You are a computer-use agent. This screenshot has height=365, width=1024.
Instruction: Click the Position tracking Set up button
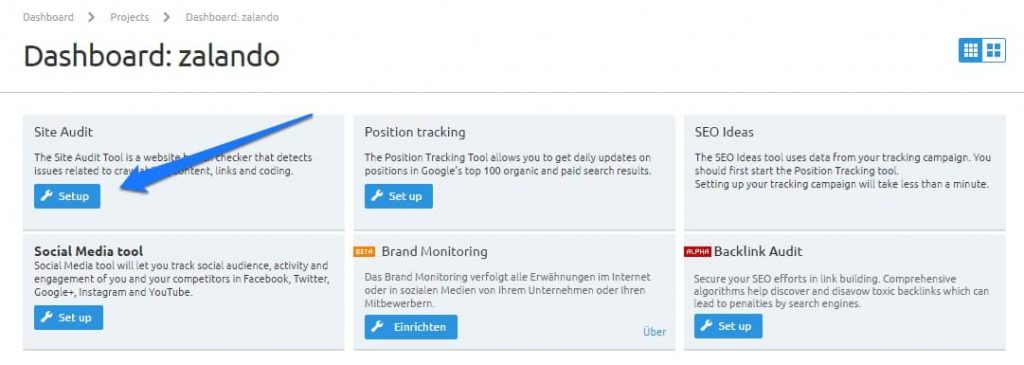point(398,197)
